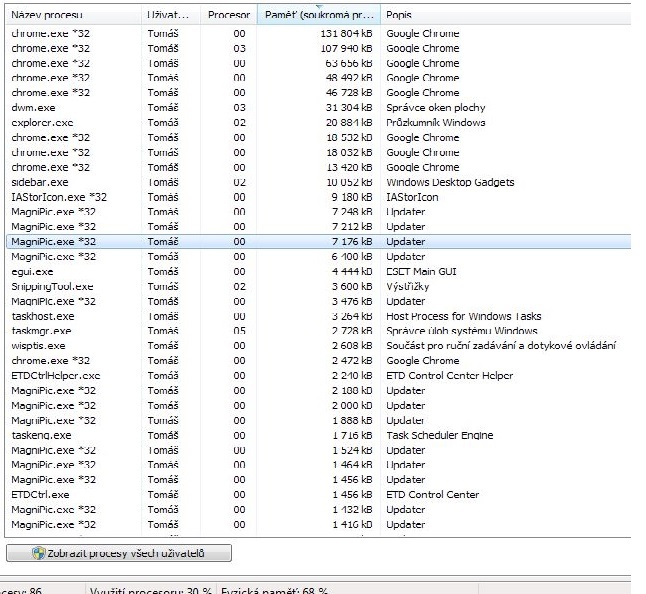Select the chrome.exe row using 131 804 kB

[50, 33]
